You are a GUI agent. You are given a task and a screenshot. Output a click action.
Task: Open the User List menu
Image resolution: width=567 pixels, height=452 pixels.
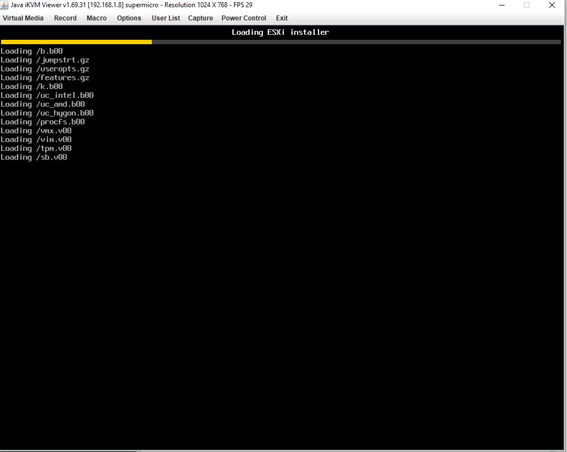coord(166,18)
